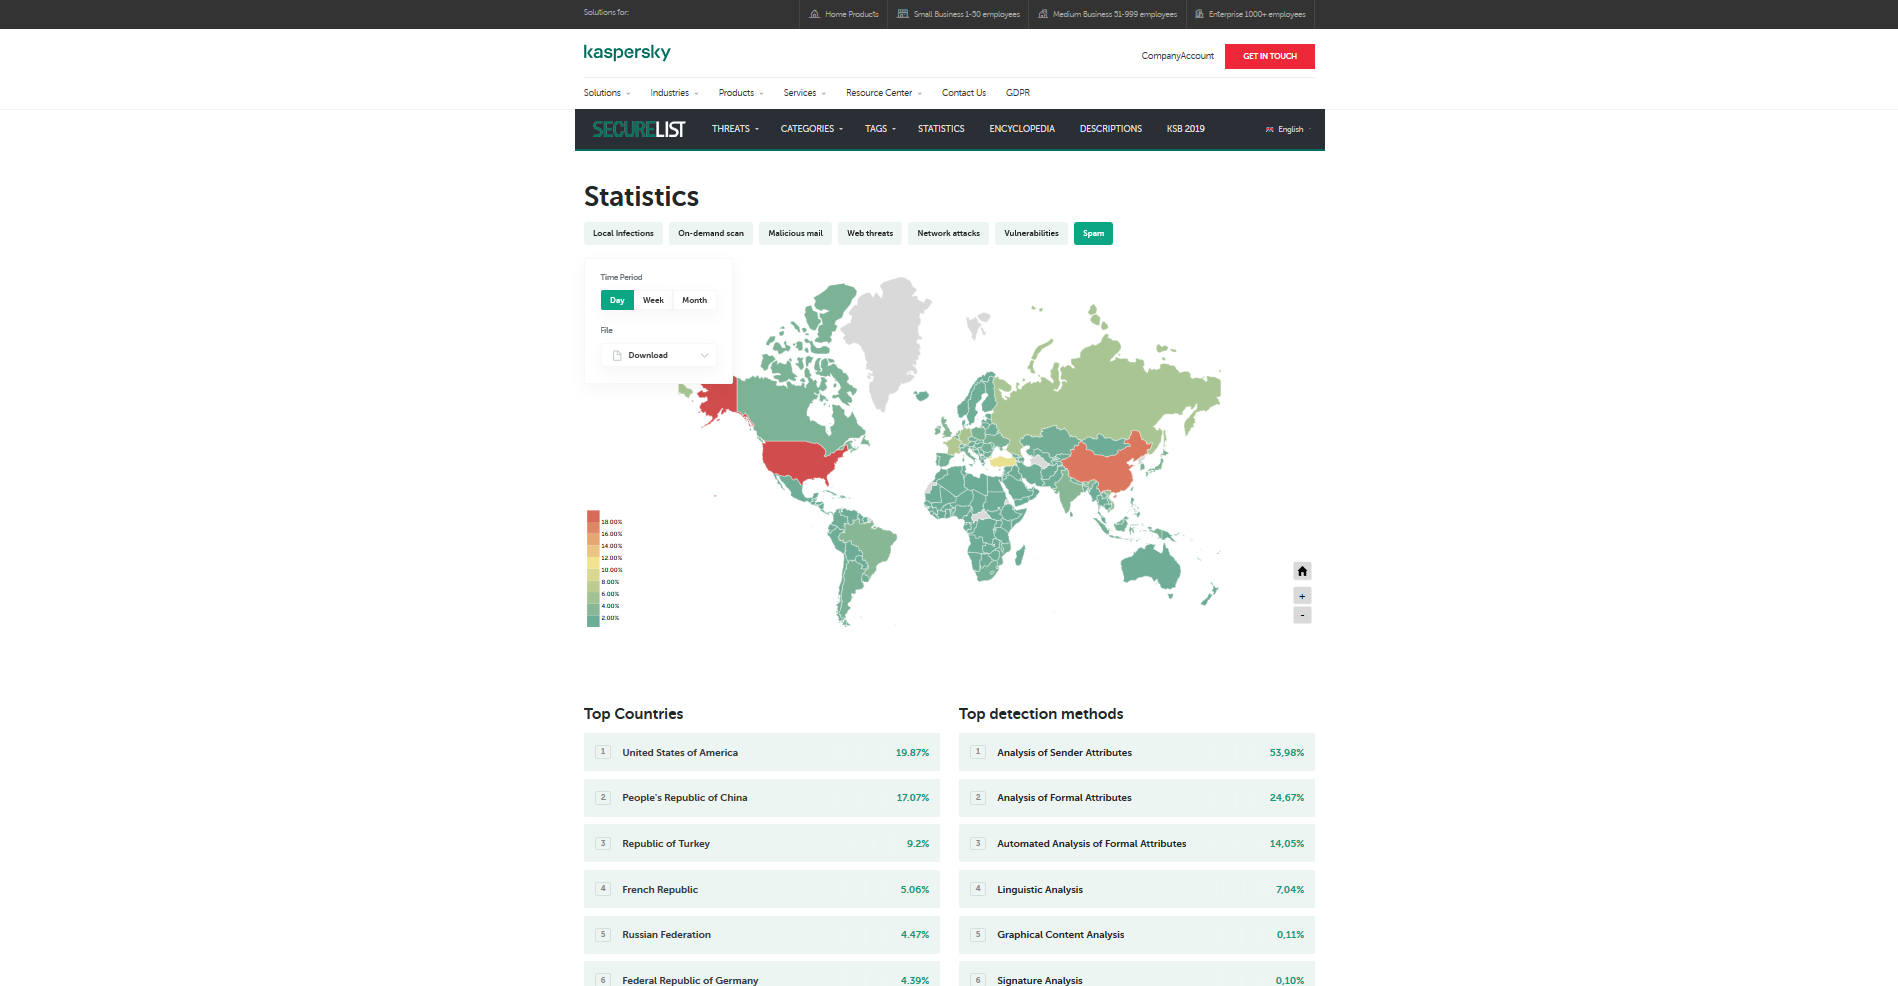1898x986 pixels.
Task: Click the Republic of Turkey row
Action: click(762, 844)
